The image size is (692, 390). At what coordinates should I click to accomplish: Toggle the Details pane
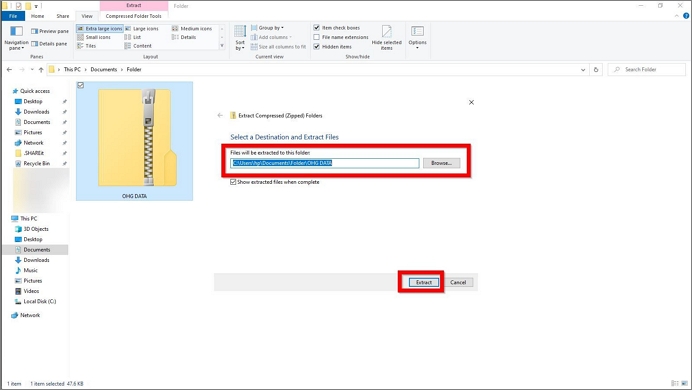pos(49,44)
